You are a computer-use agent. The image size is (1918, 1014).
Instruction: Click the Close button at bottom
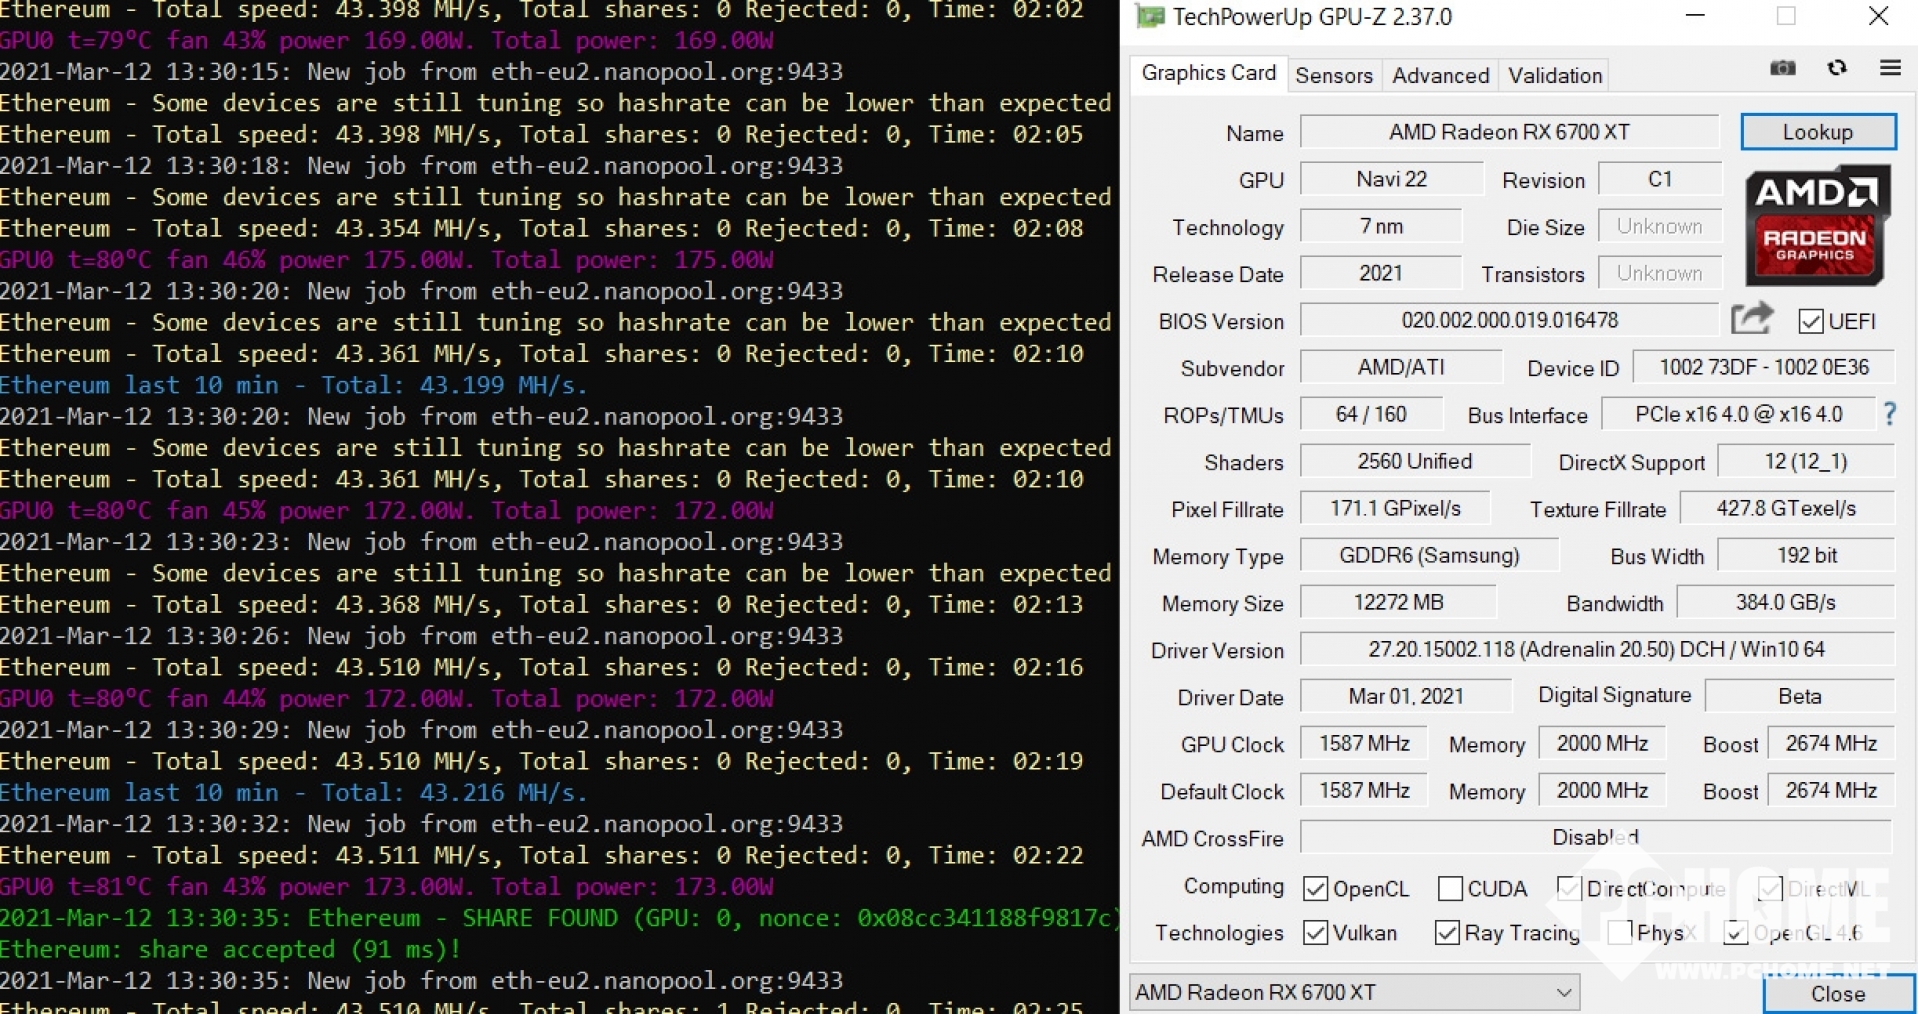pyautogui.click(x=1837, y=994)
